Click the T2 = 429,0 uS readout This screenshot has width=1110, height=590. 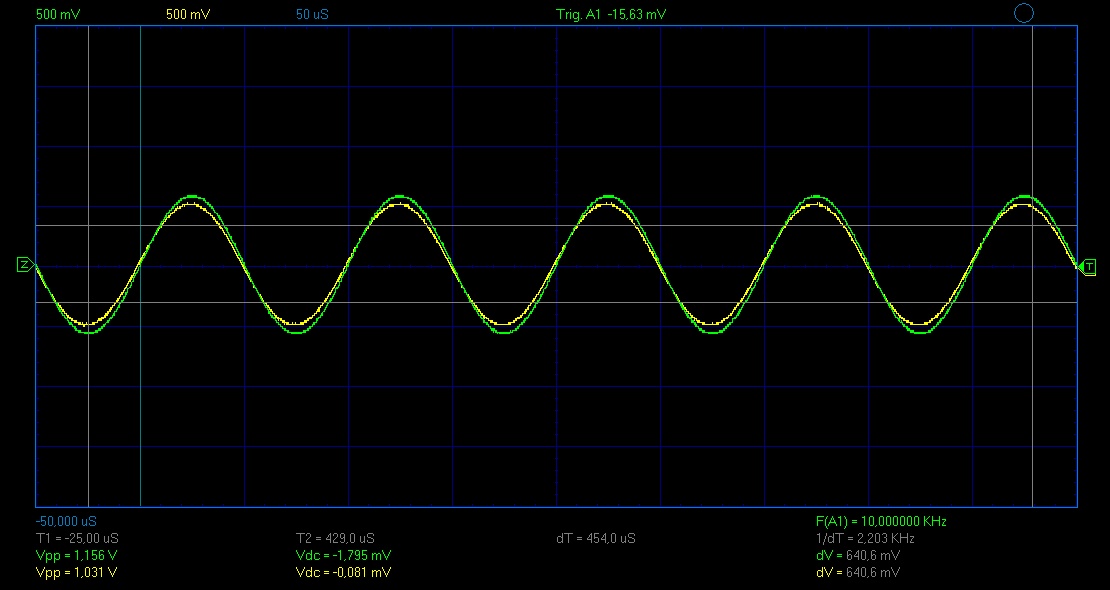336,538
